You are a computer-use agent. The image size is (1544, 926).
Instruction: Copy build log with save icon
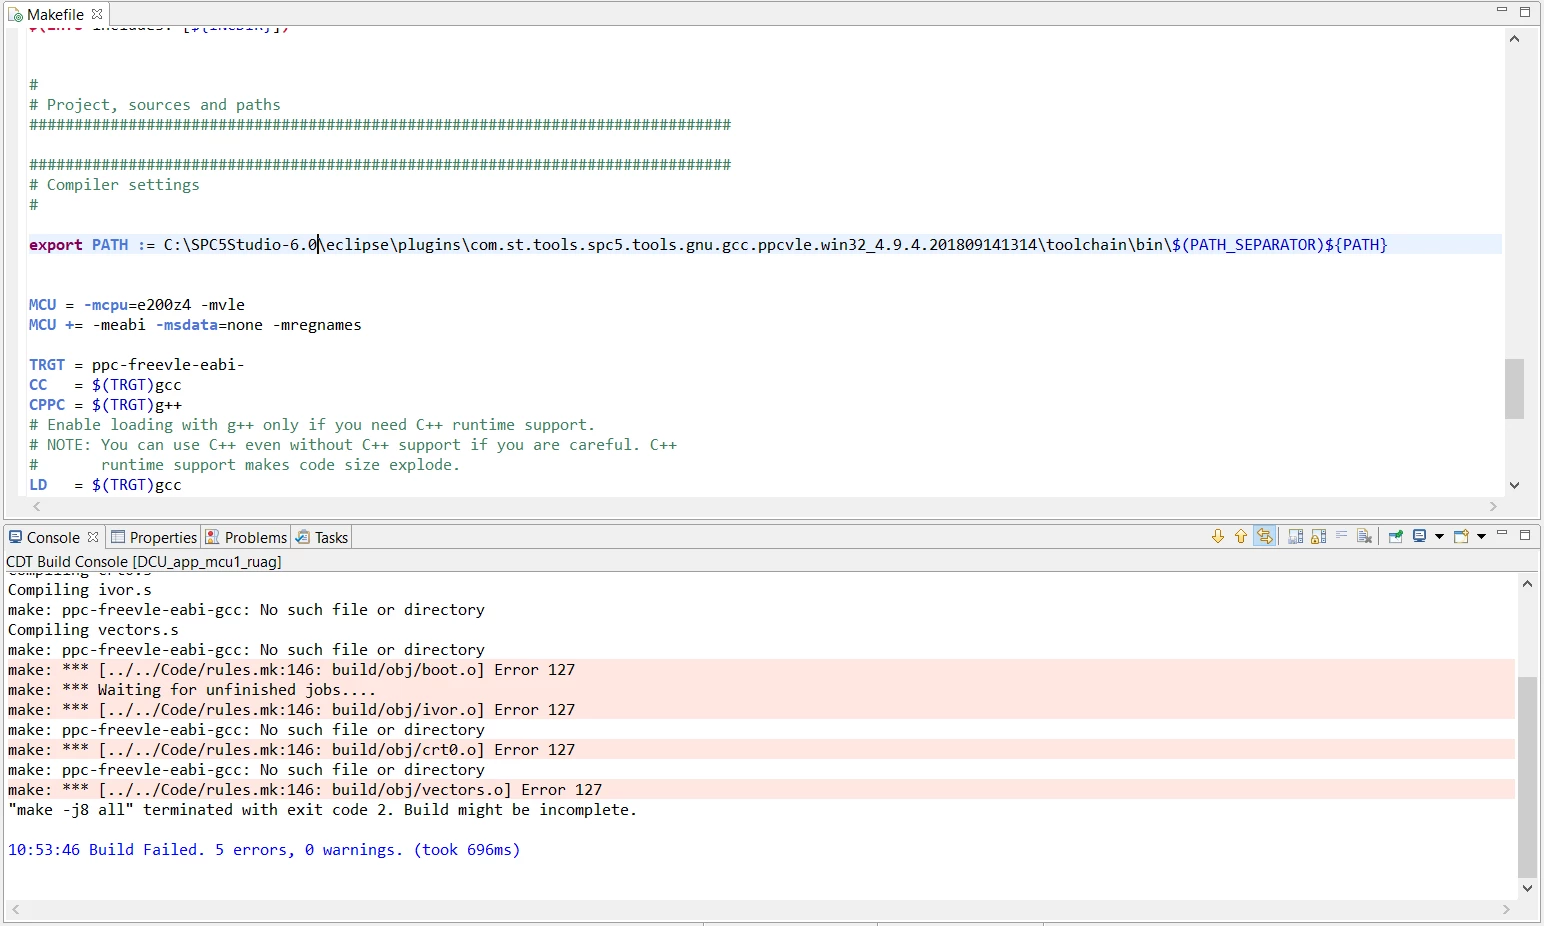[1296, 537]
